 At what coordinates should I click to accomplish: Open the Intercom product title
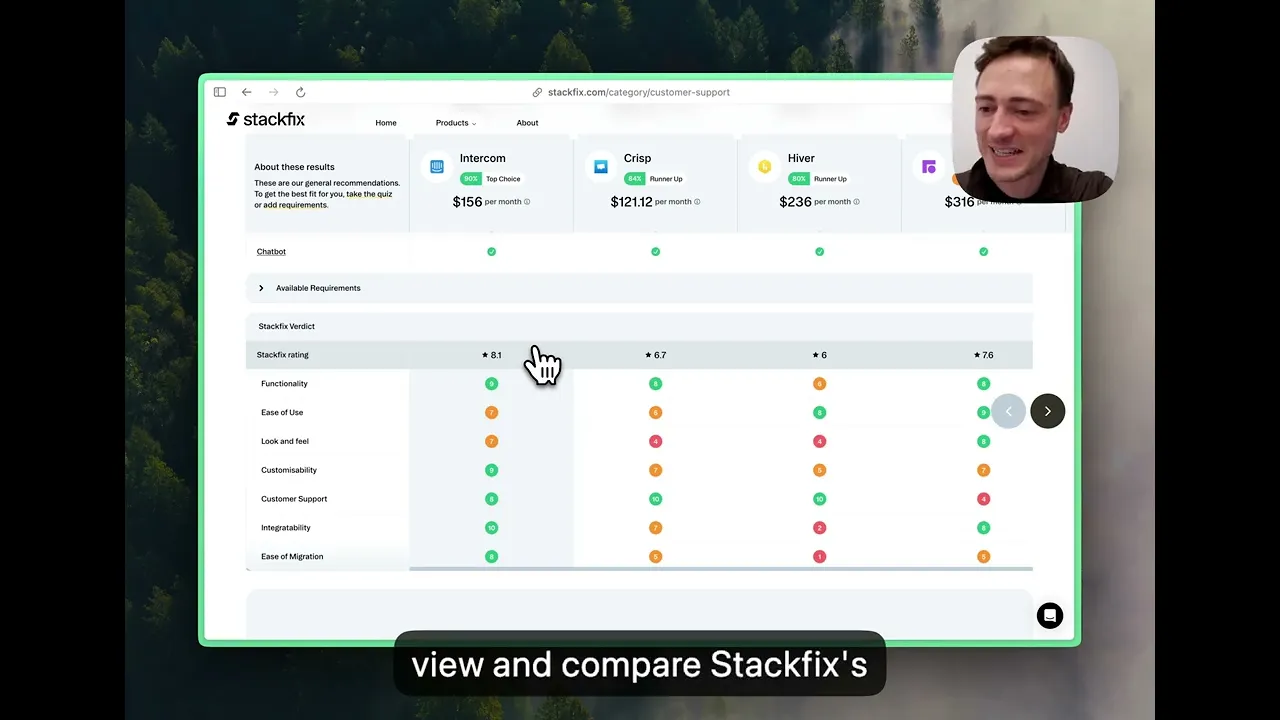(482, 158)
